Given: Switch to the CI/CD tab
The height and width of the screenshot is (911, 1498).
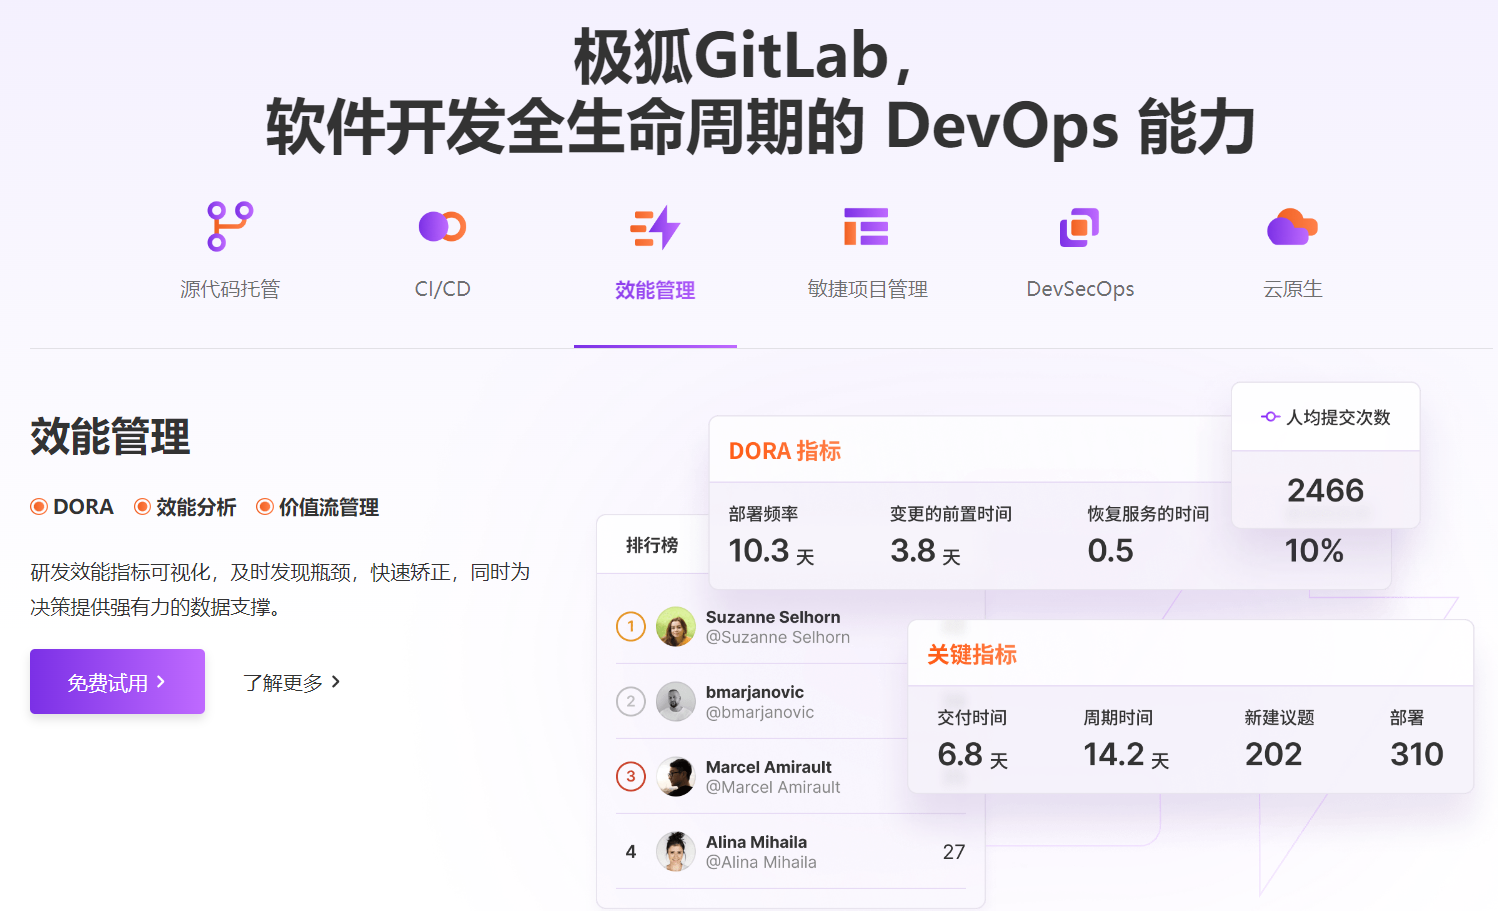Looking at the screenshot, I should [442, 289].
